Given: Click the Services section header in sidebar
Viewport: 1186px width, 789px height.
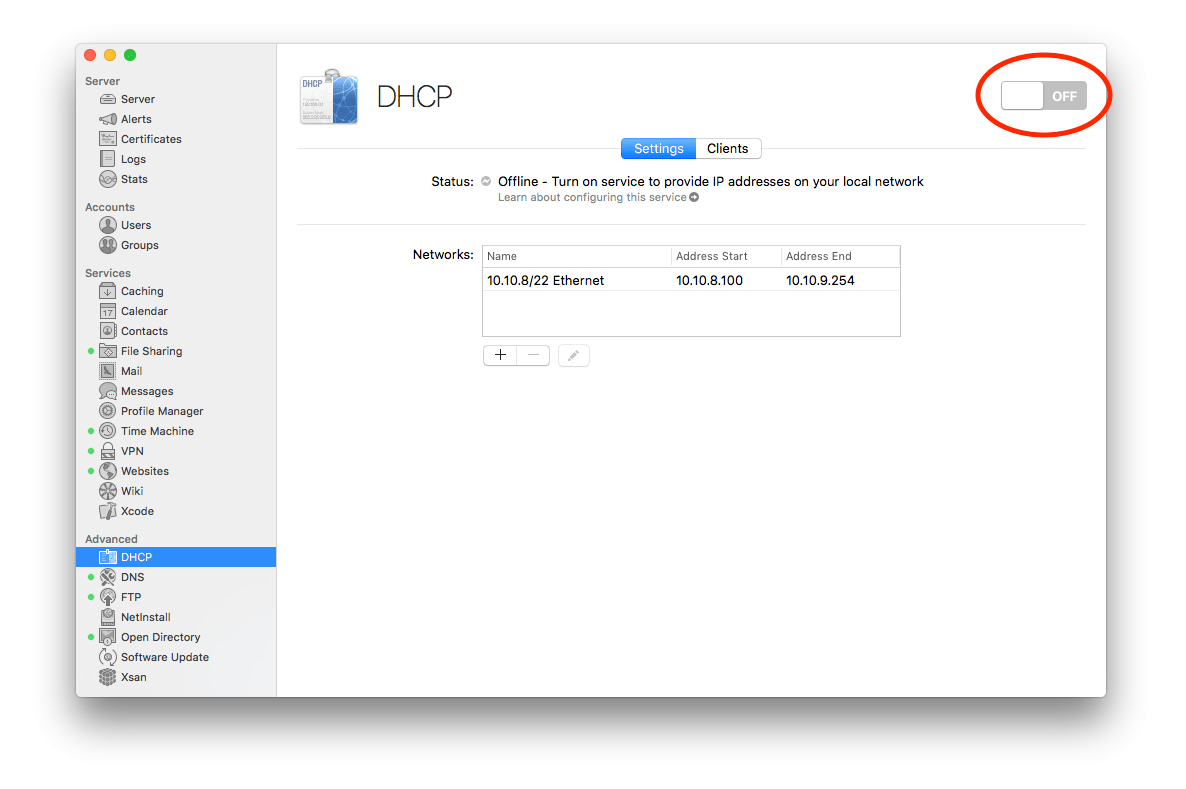Looking at the screenshot, I should (x=107, y=273).
